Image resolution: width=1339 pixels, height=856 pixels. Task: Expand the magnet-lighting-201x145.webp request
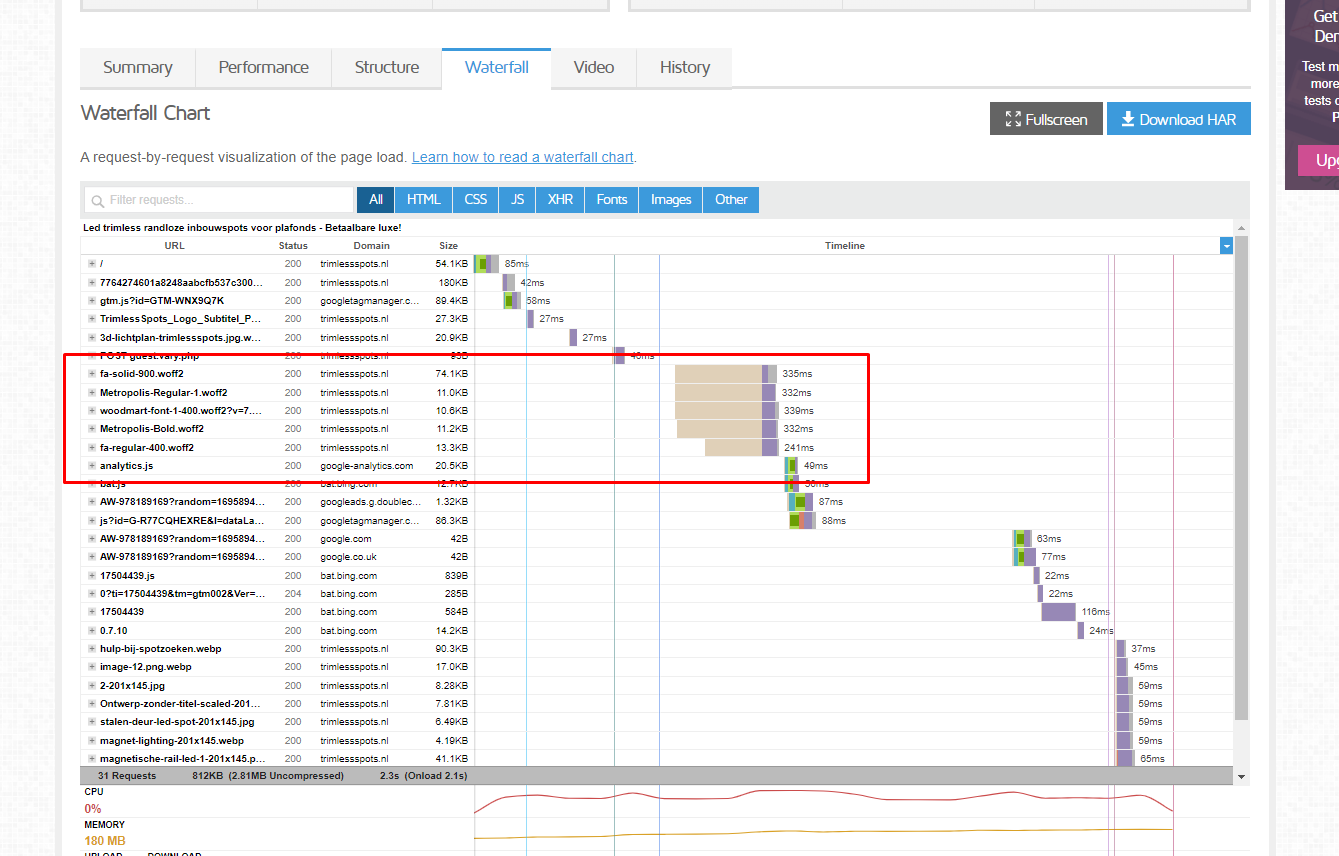(92, 741)
